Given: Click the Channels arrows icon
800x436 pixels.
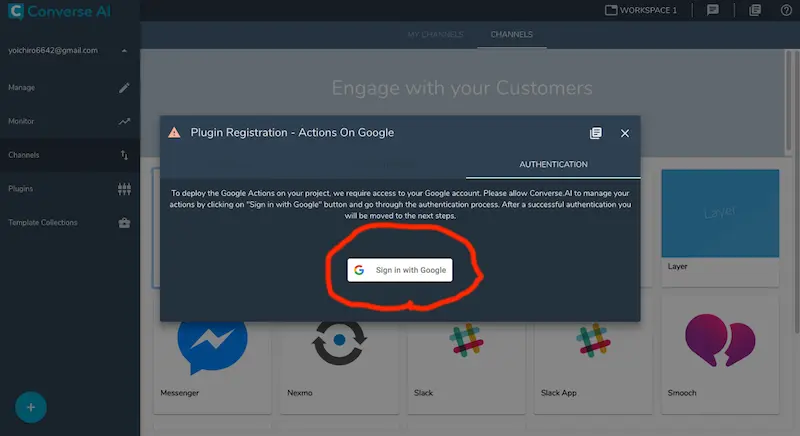Looking at the screenshot, I should click(124, 155).
